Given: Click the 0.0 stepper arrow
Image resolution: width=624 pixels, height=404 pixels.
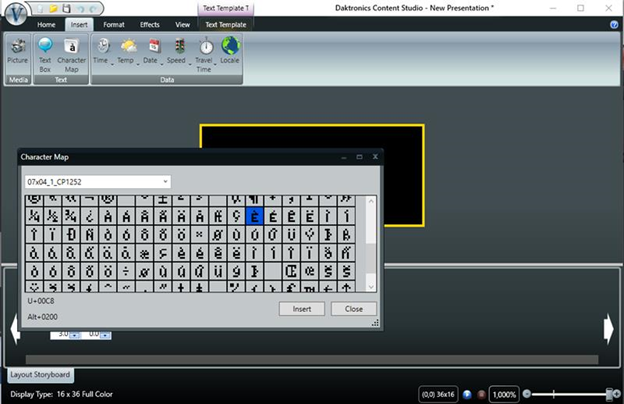Looking at the screenshot, I should [105, 336].
